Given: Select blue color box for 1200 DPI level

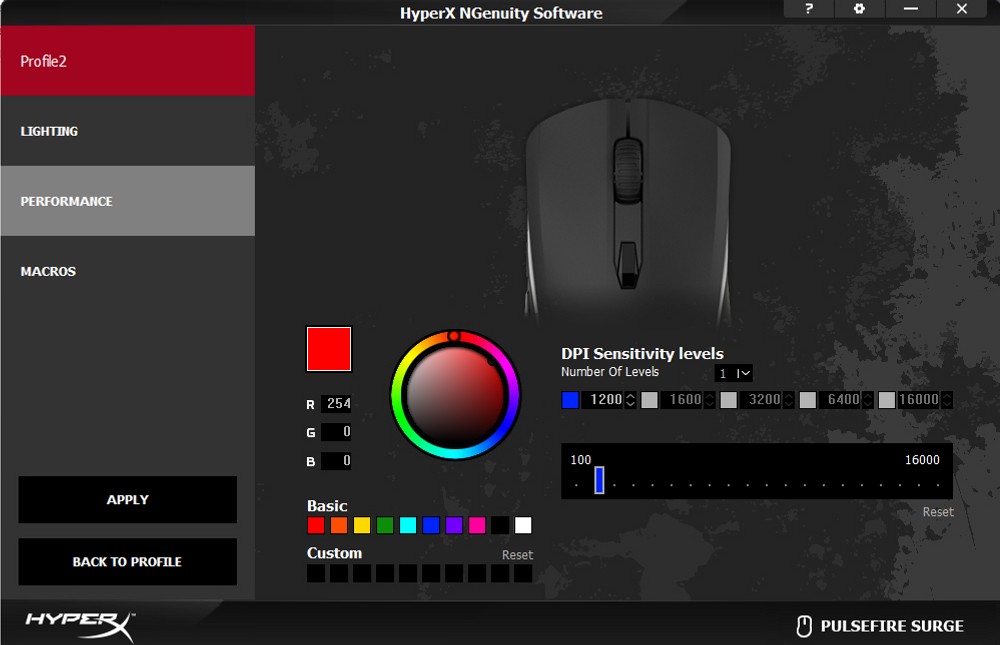Looking at the screenshot, I should tap(570, 400).
